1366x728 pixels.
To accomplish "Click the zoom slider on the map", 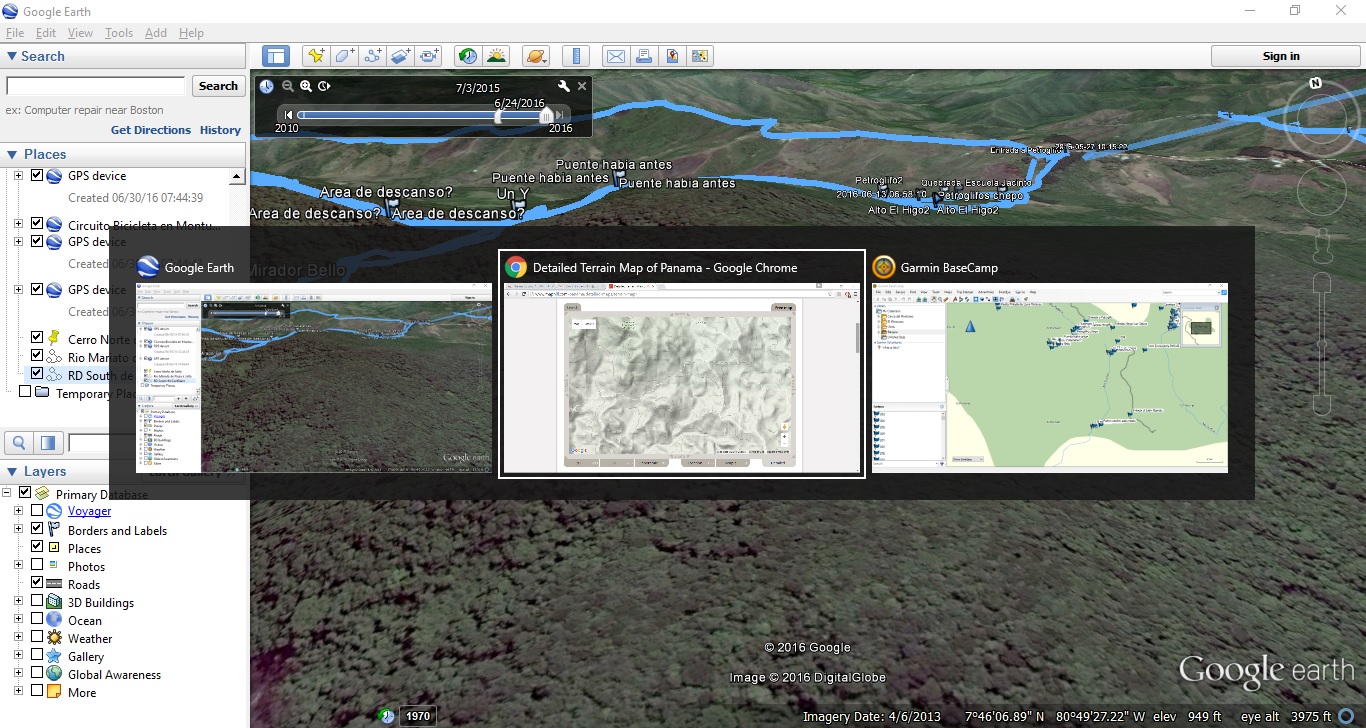I will point(1322,343).
